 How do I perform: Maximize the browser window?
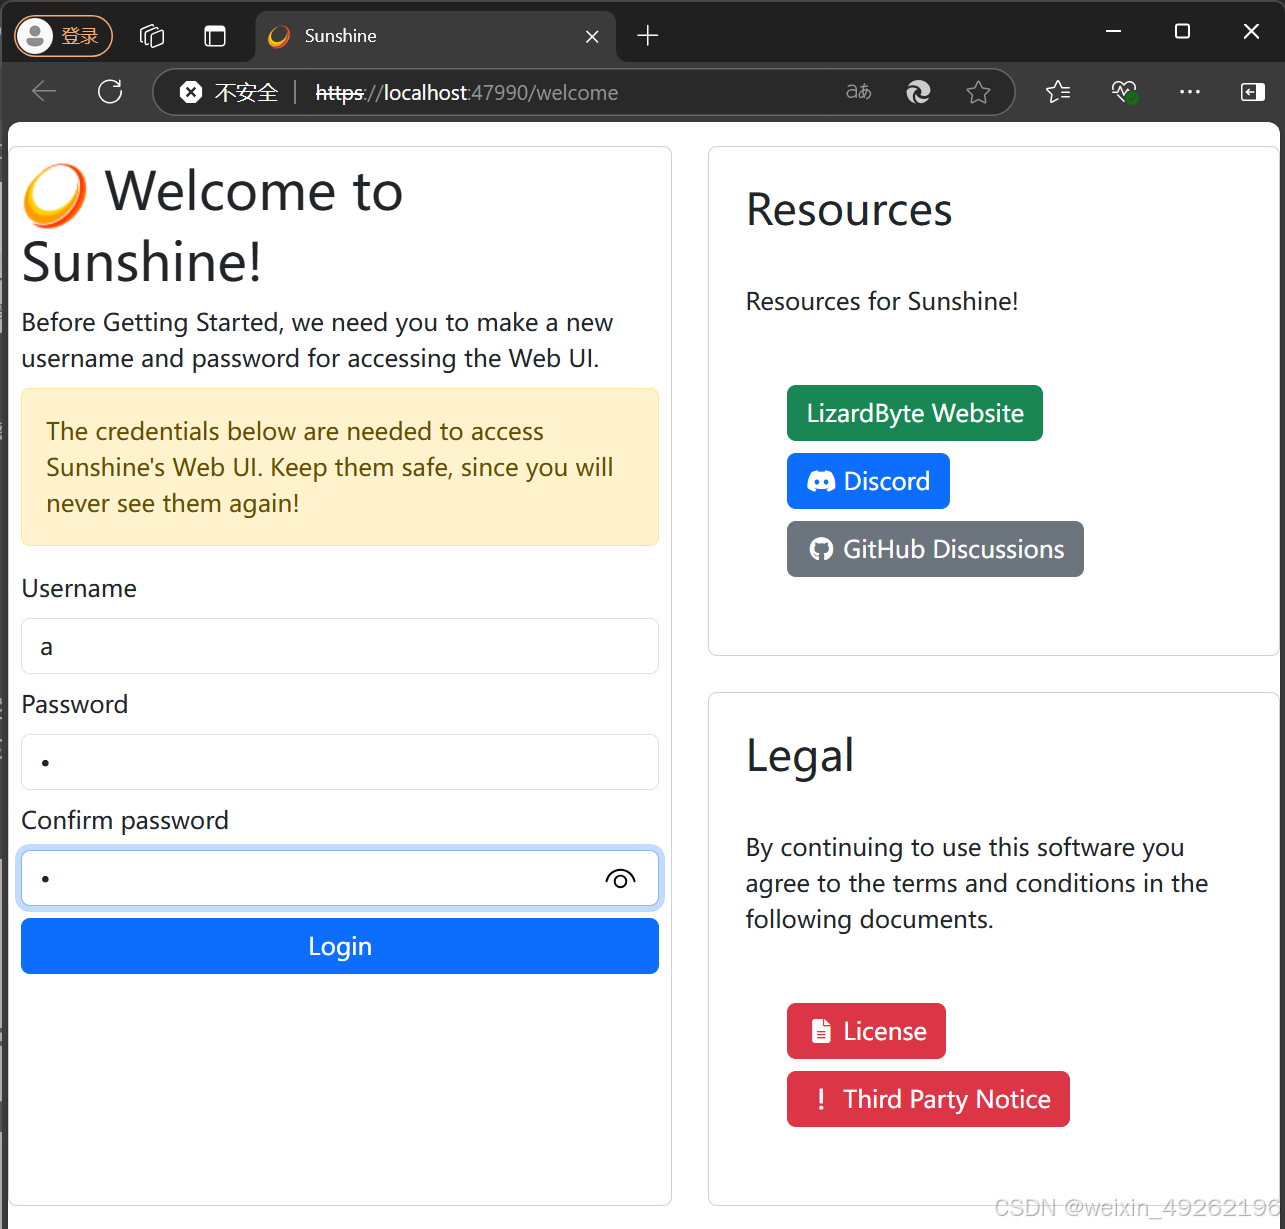(x=1182, y=32)
